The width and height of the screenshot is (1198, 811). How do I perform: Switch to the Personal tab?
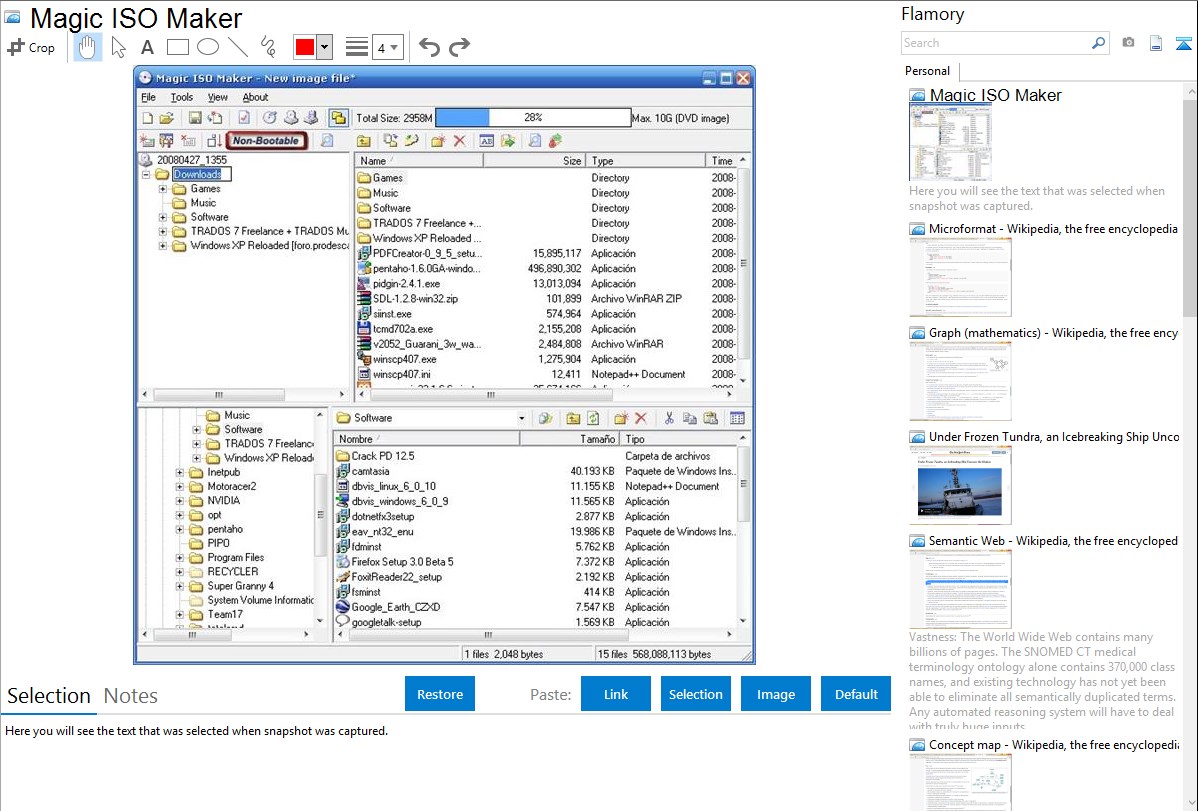928,71
